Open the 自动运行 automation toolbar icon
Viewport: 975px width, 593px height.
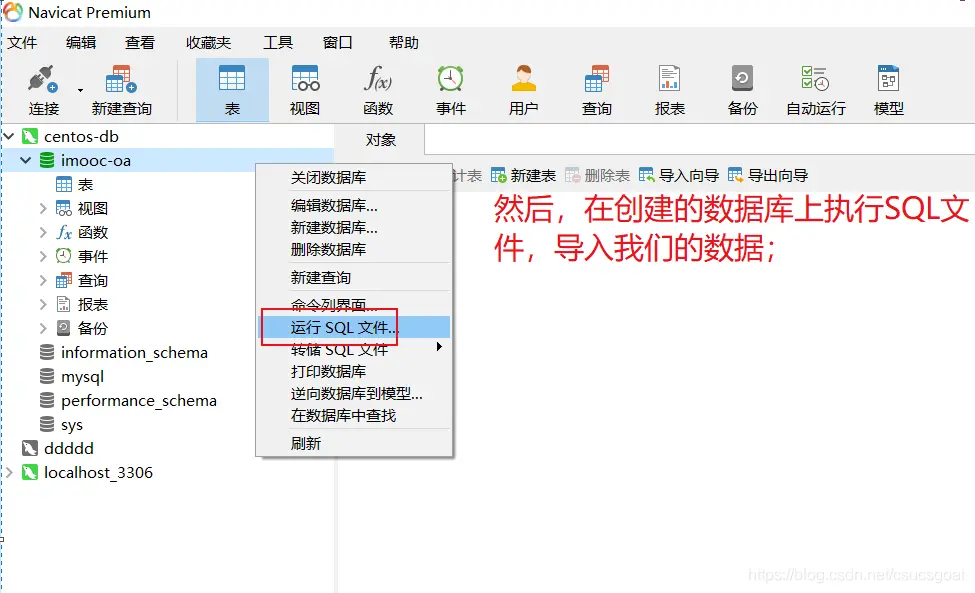(x=815, y=91)
